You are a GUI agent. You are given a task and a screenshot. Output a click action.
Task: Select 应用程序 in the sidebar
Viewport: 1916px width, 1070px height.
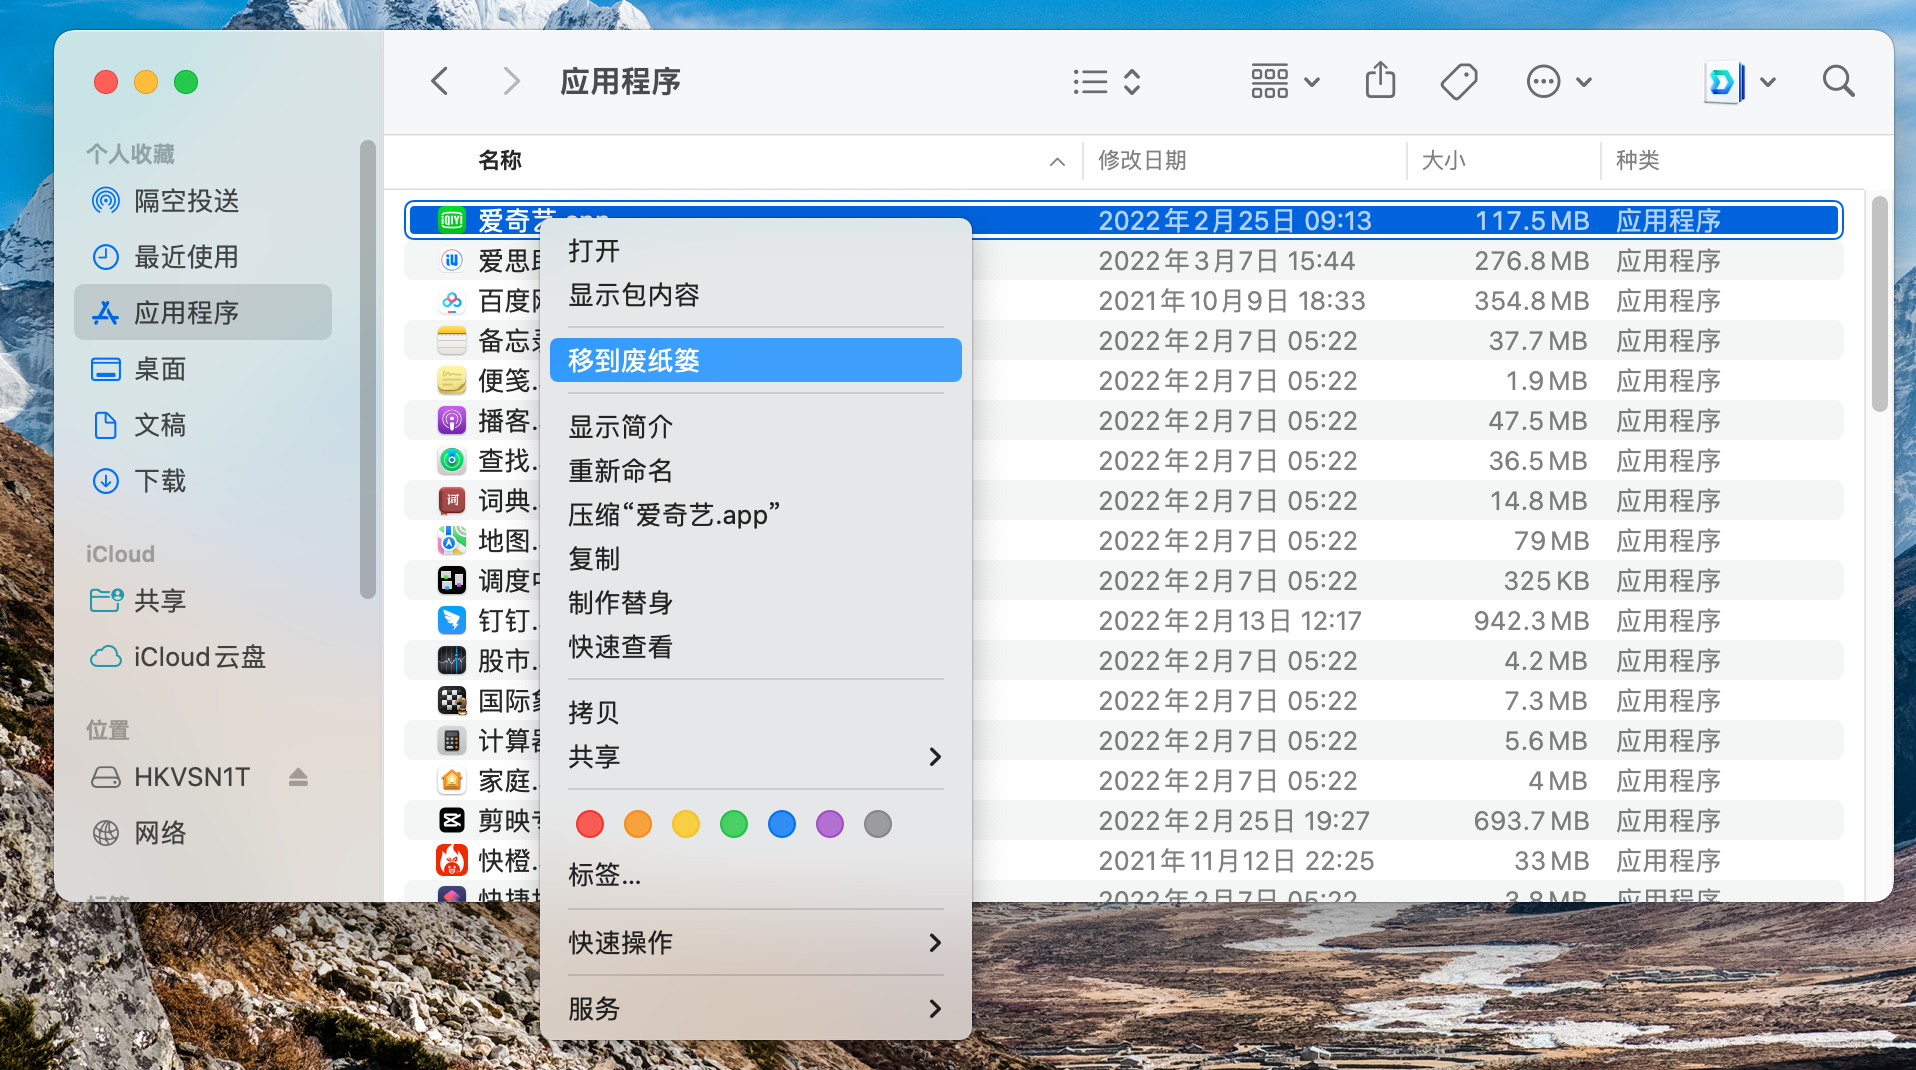203,313
